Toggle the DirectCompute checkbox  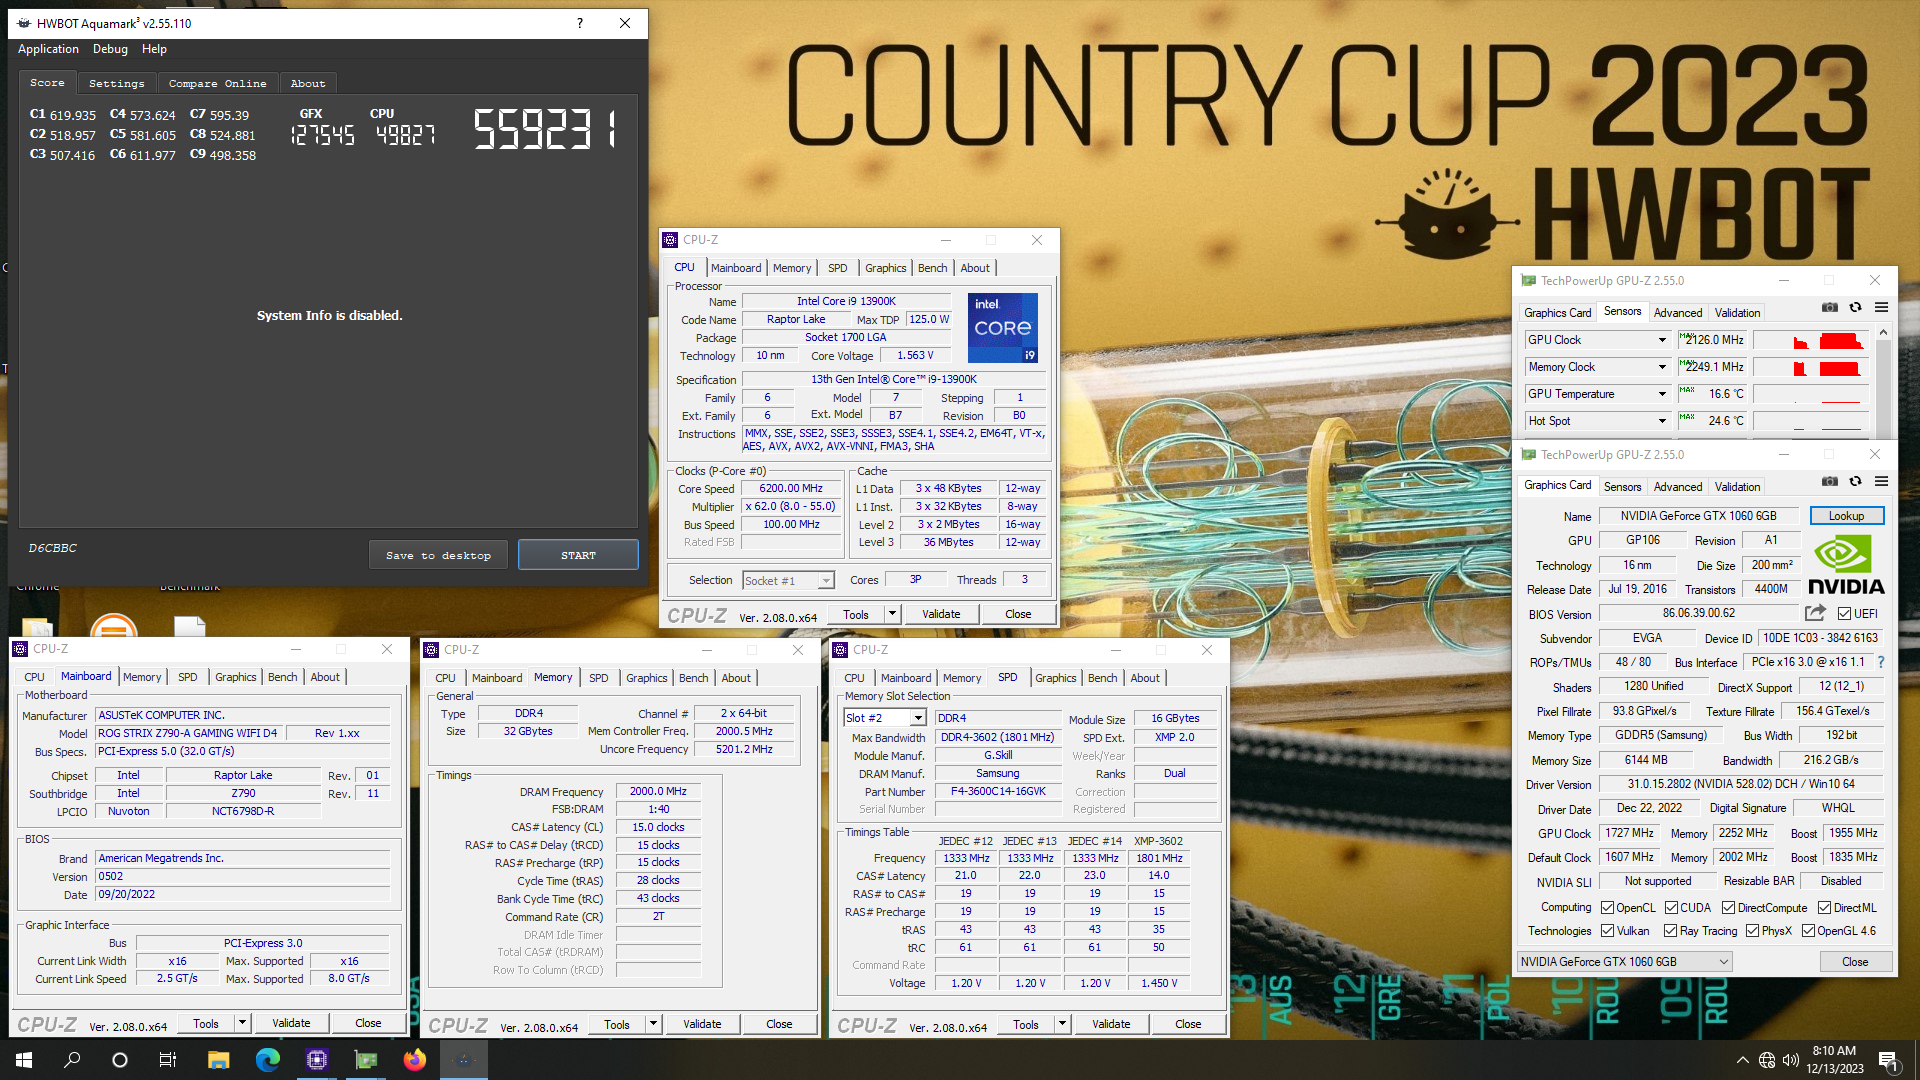point(1729,908)
